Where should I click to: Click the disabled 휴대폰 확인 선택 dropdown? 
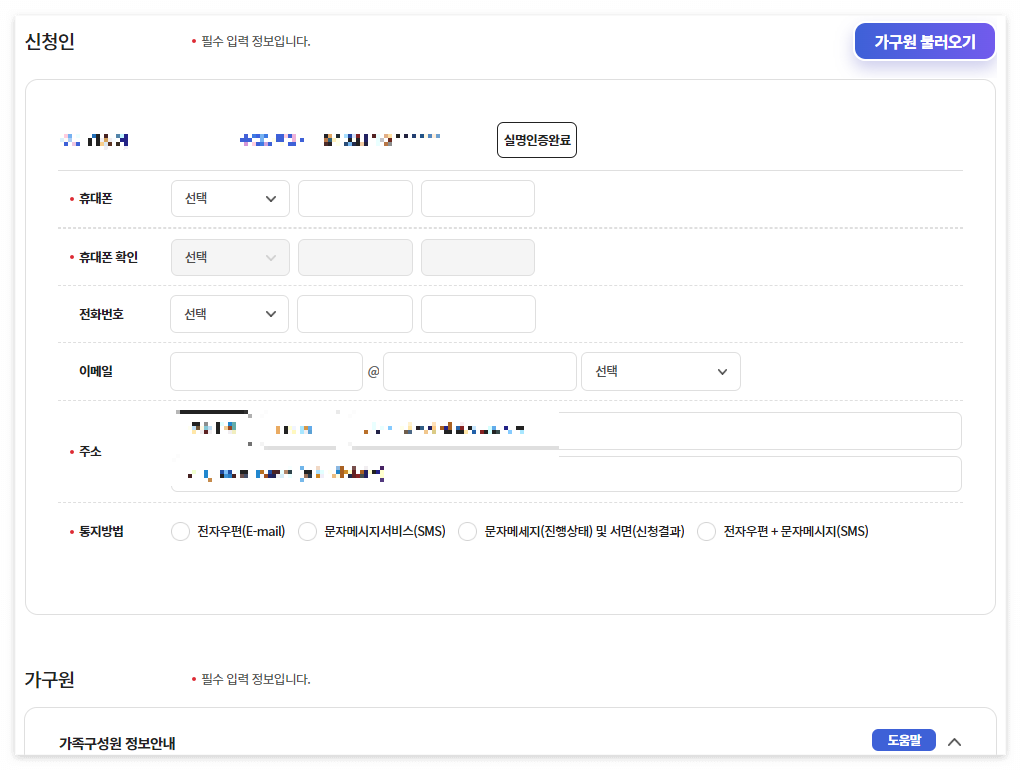230,257
